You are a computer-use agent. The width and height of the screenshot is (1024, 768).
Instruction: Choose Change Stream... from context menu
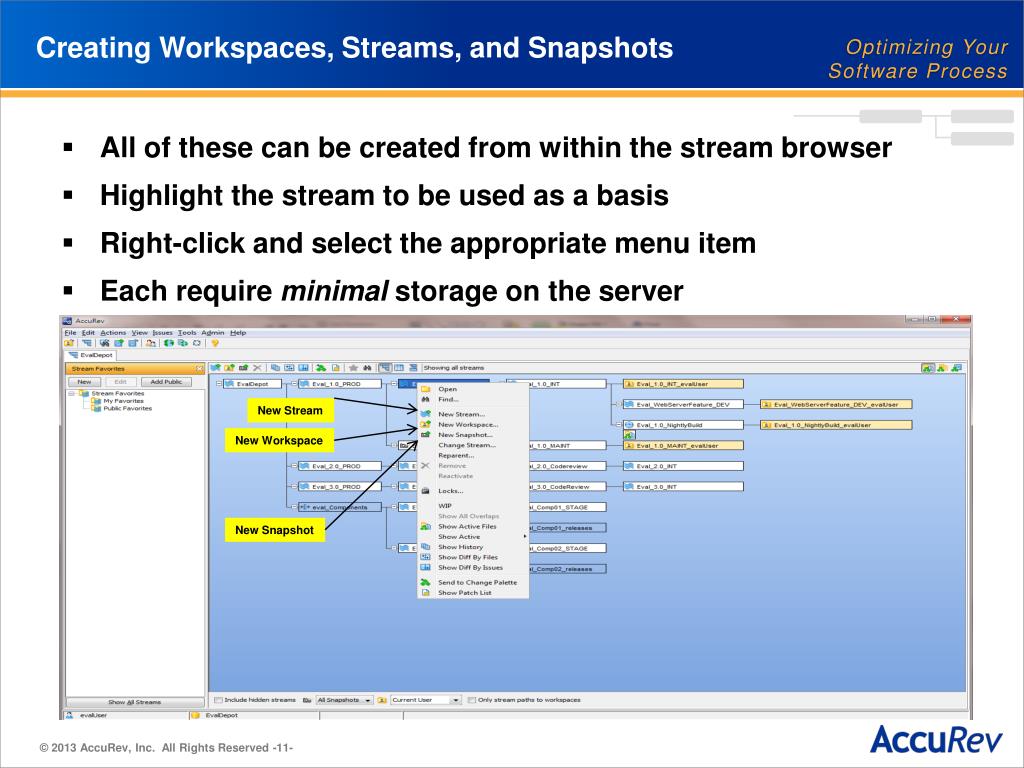click(467, 445)
